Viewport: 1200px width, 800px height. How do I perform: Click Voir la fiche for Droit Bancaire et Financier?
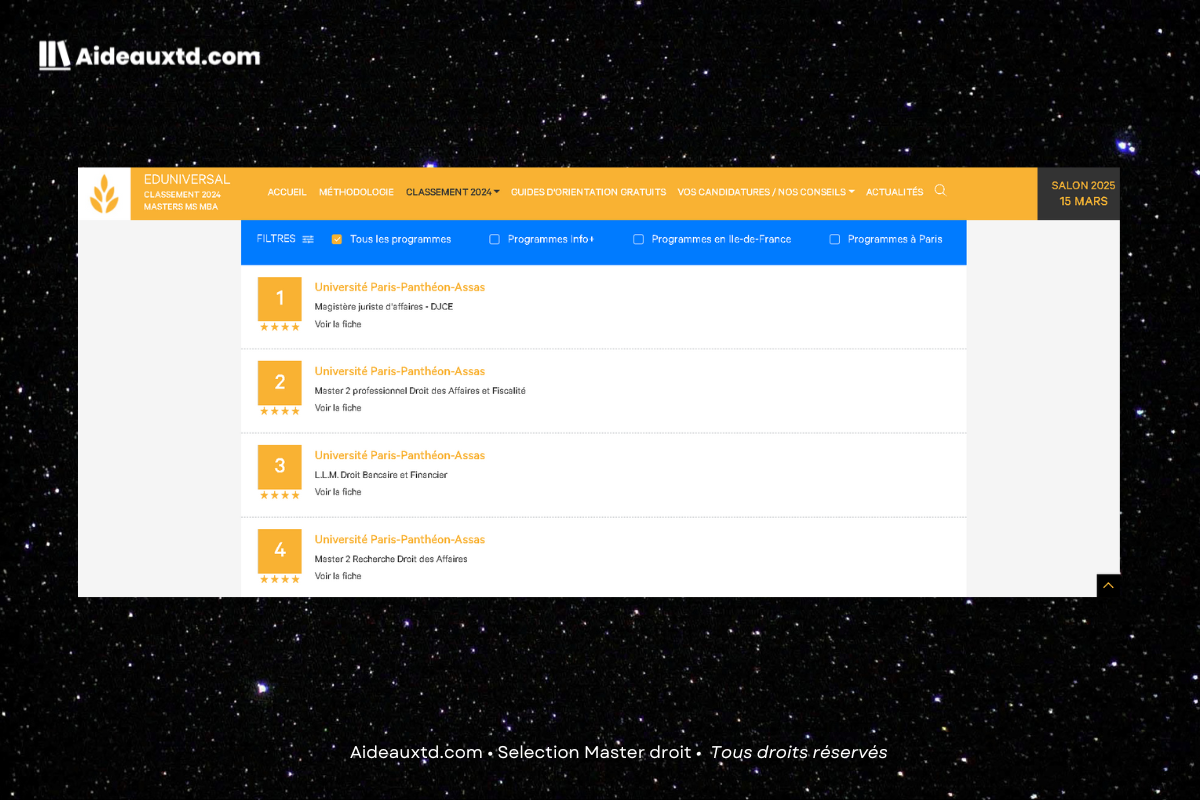click(x=338, y=492)
